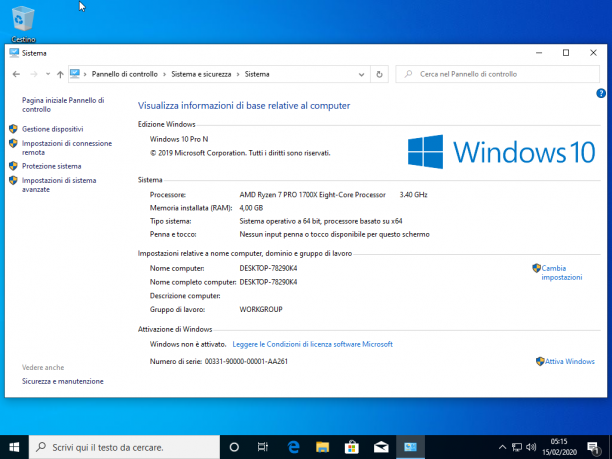
Task: Open notification center icon
Action: [593, 448]
